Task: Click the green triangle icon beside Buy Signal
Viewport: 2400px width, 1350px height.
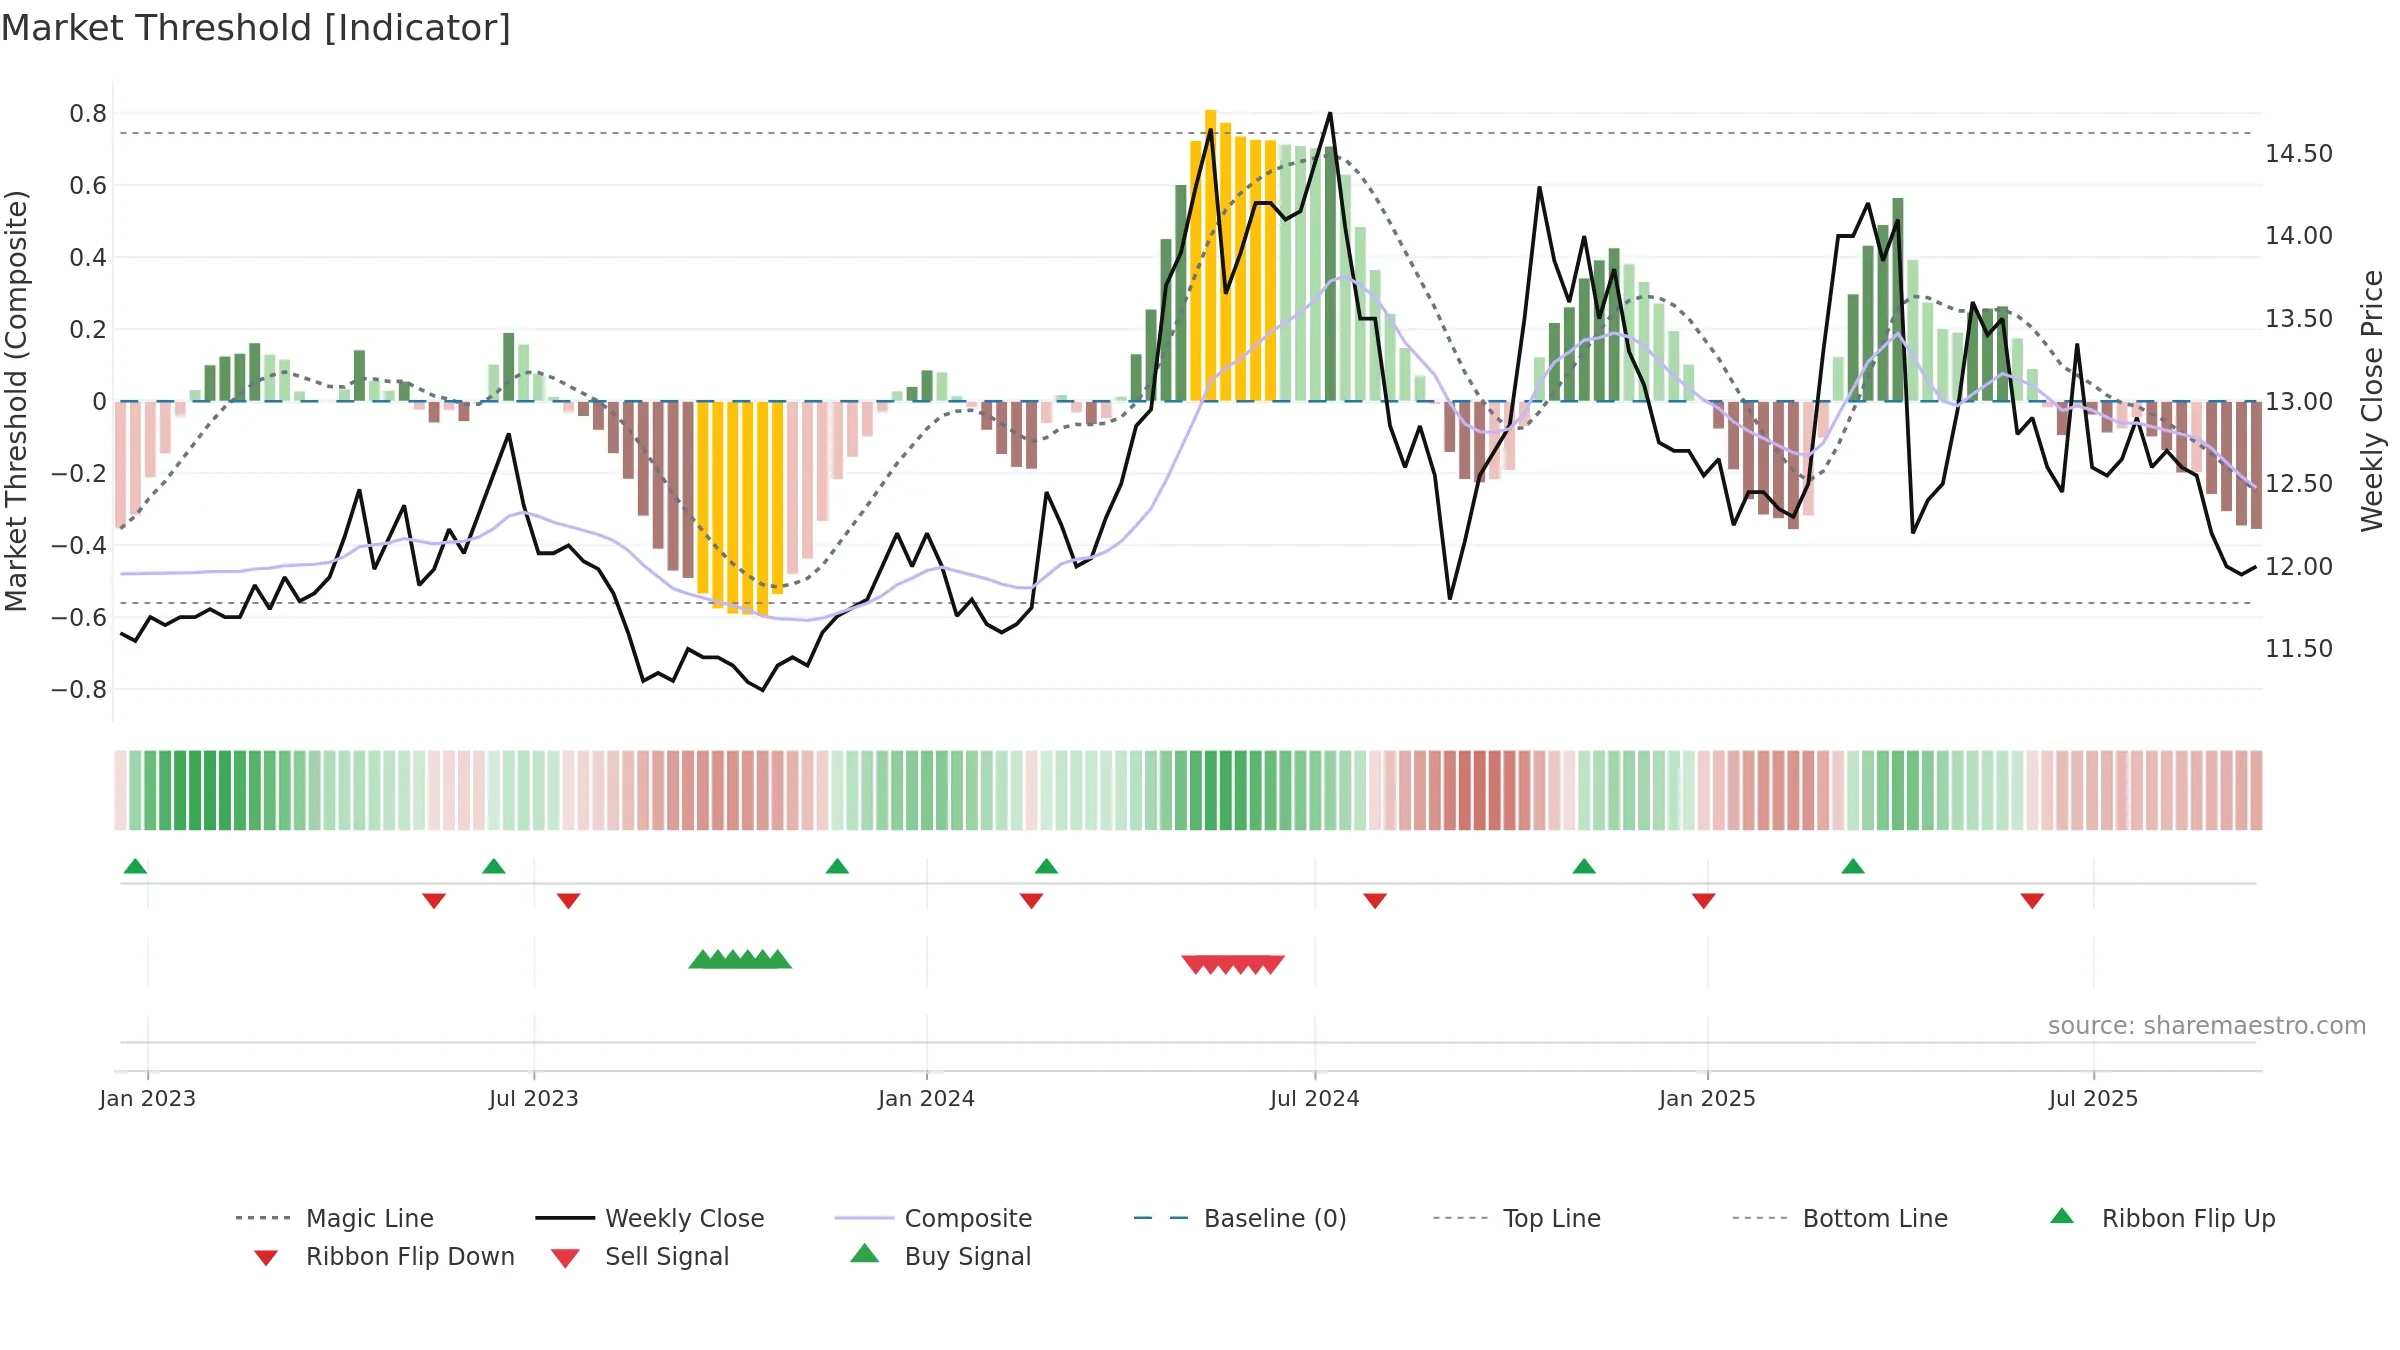Action: tap(864, 1253)
